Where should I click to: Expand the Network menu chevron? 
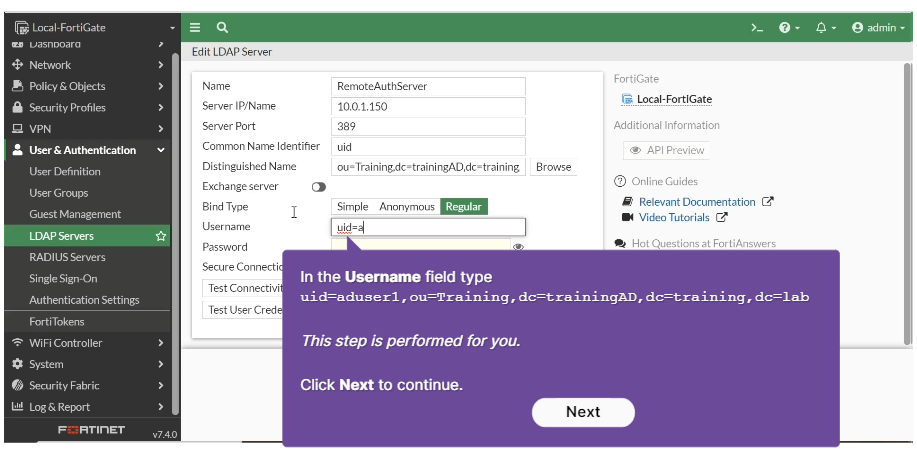161,65
